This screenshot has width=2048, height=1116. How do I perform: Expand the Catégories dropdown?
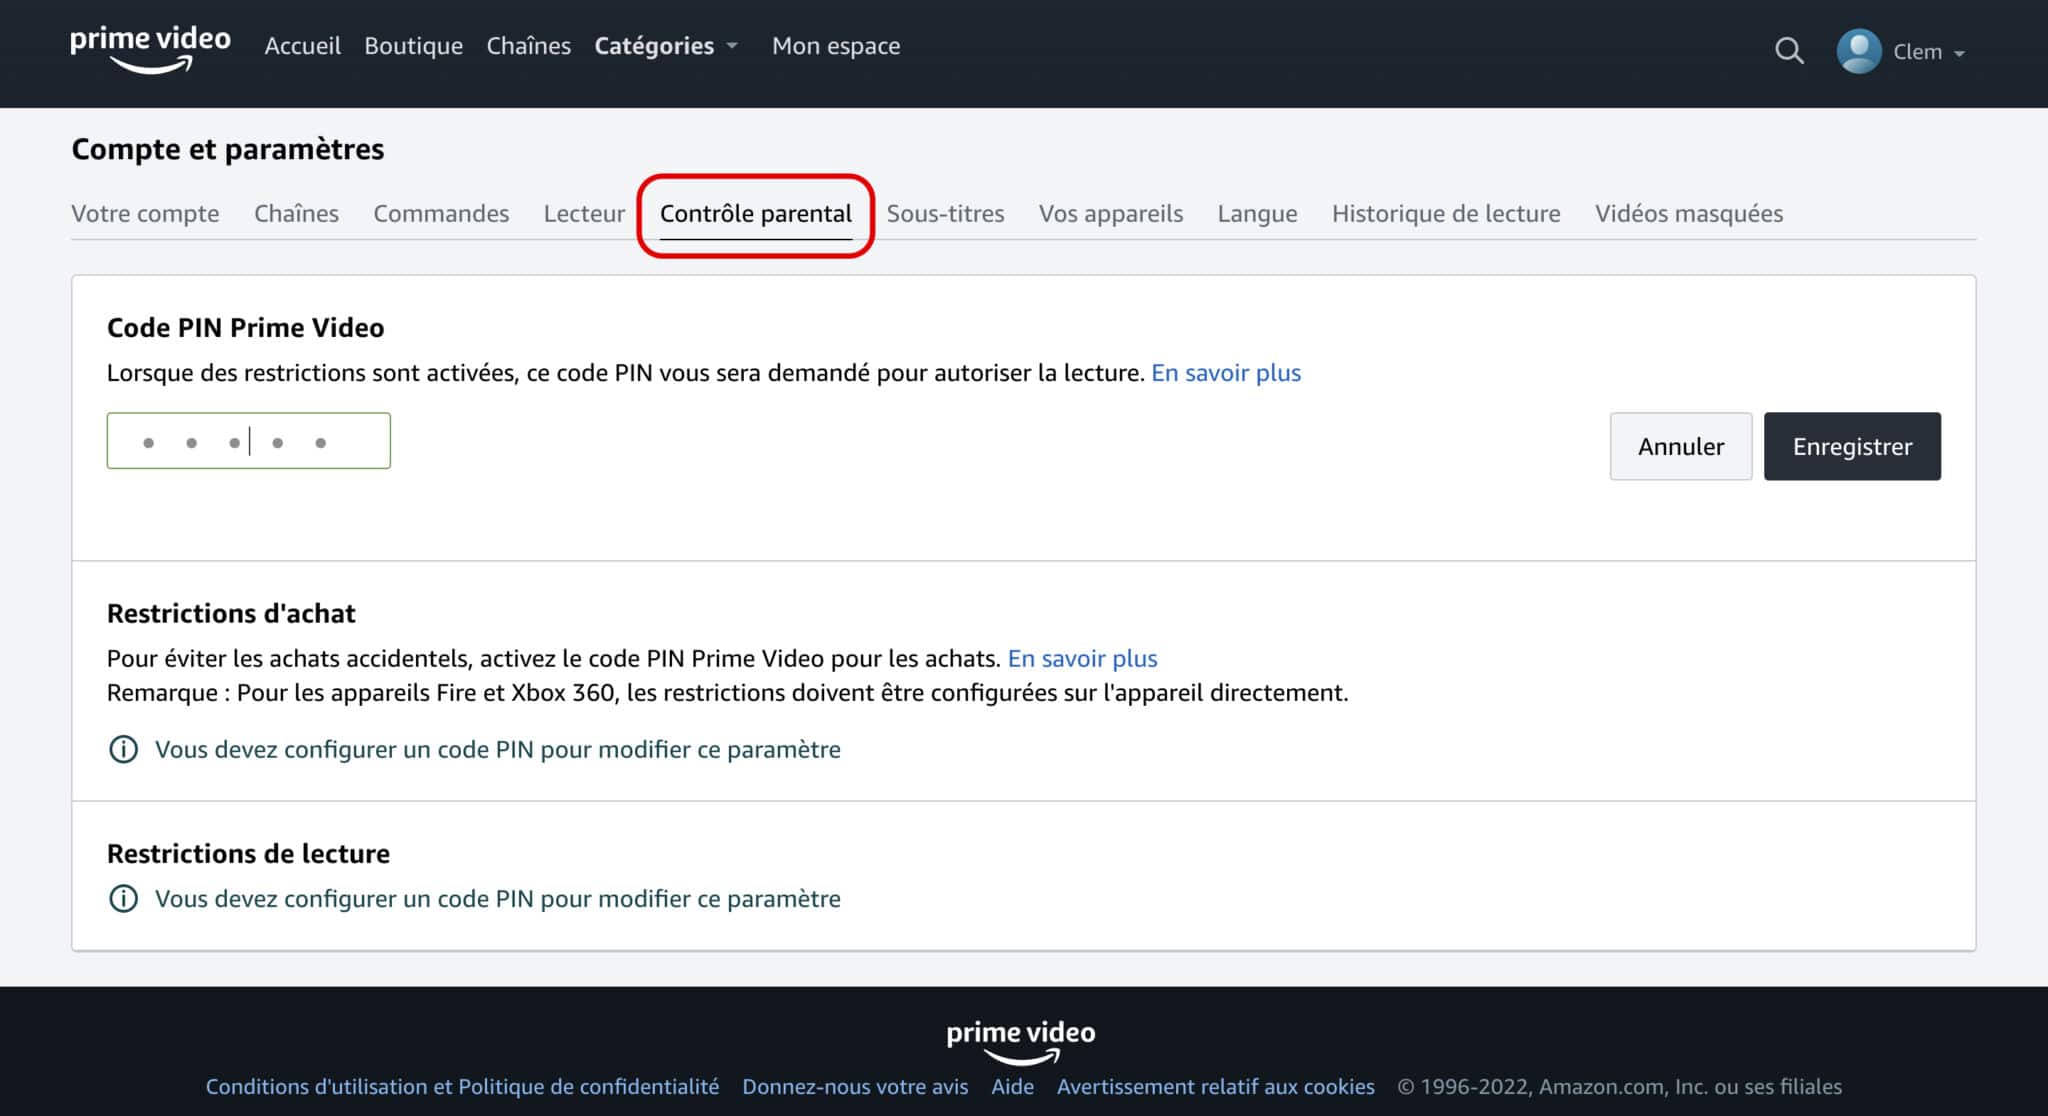coord(665,46)
